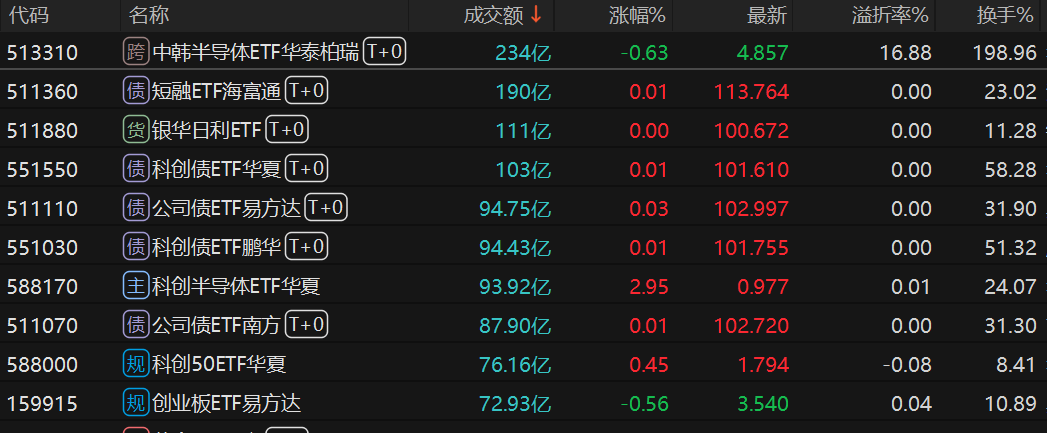1047x433 pixels.
Task: Click T+0 tag on 公司债ETF易方达
Action: tap(326, 208)
